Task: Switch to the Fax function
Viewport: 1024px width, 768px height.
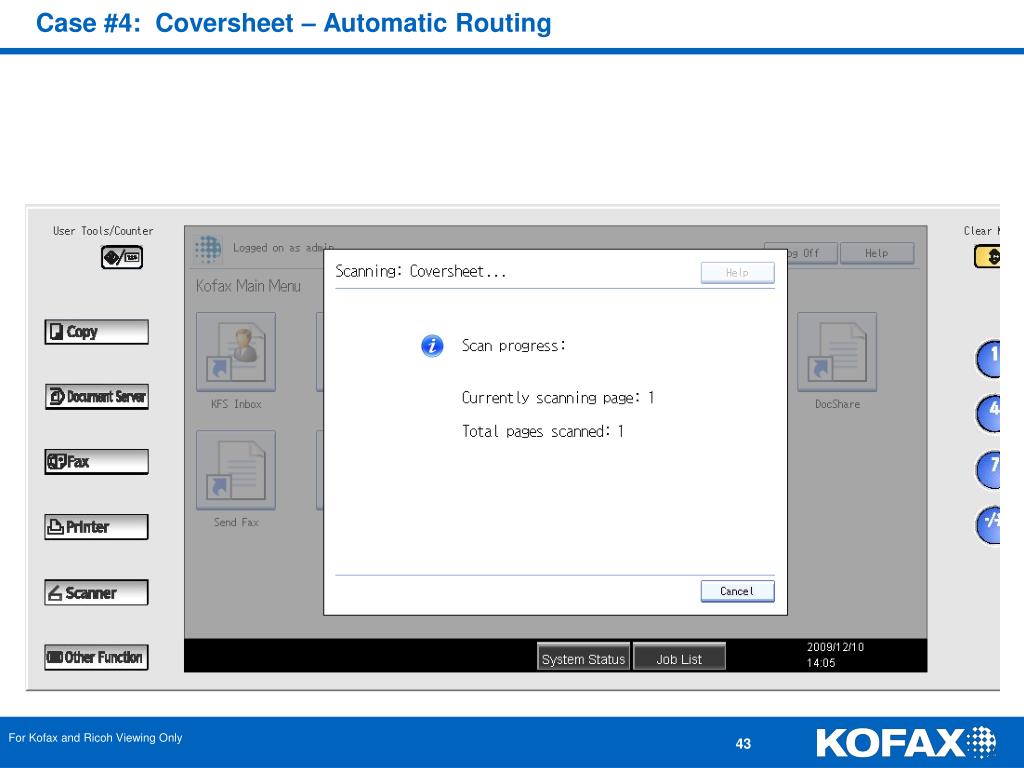Action: click(x=97, y=462)
